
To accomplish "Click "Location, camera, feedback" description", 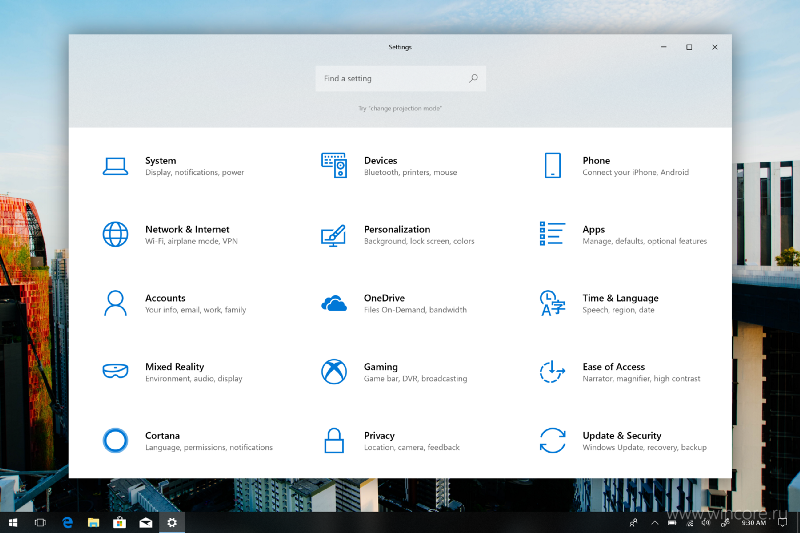I will click(412, 447).
